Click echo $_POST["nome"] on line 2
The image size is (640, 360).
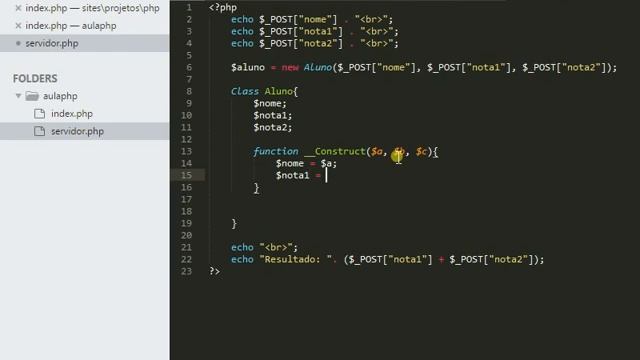coord(284,19)
